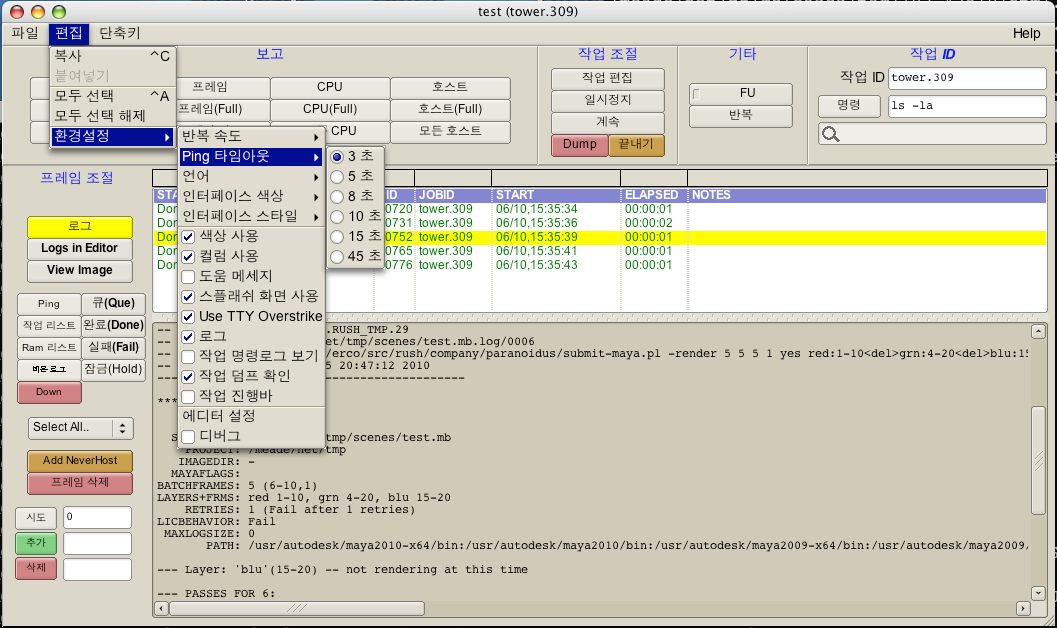Screen dimensions: 1057x628
Task: Expand the Ping 타임아웃 submenu
Action: 251,156
